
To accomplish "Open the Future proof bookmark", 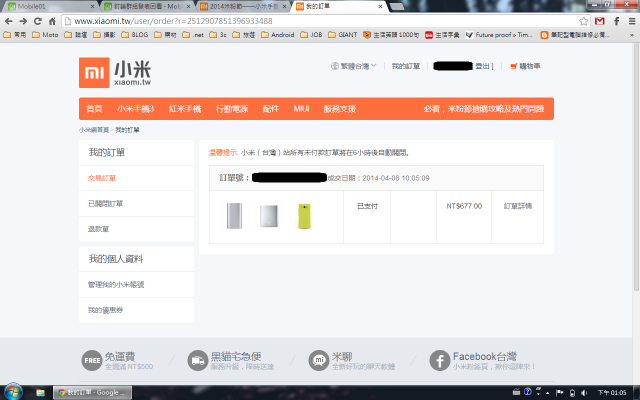I will [x=499, y=35].
